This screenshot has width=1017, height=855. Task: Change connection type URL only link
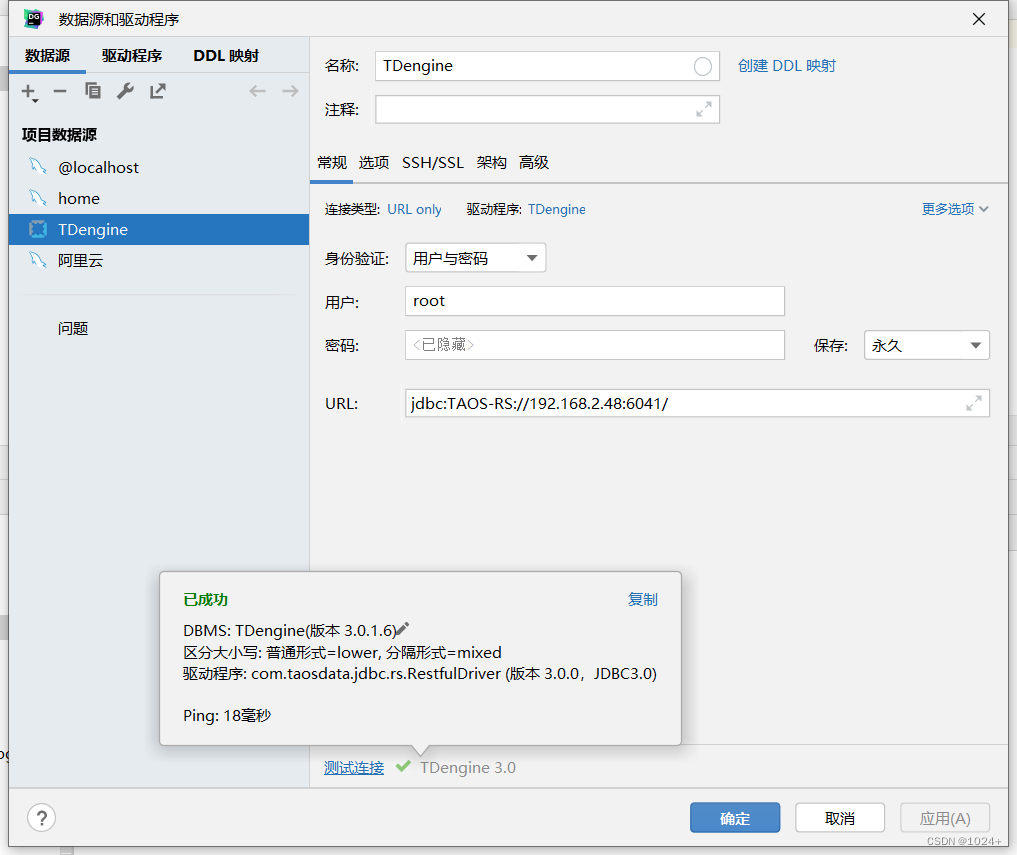pyautogui.click(x=414, y=210)
